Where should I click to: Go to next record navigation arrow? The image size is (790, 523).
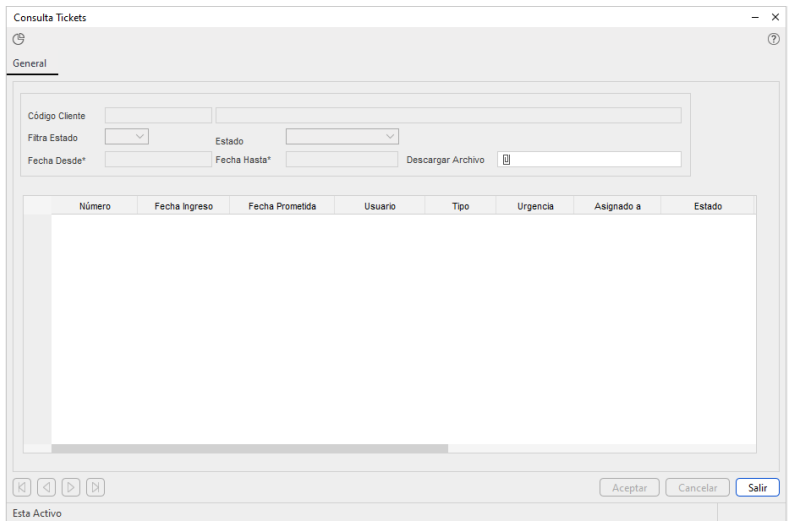(x=71, y=487)
